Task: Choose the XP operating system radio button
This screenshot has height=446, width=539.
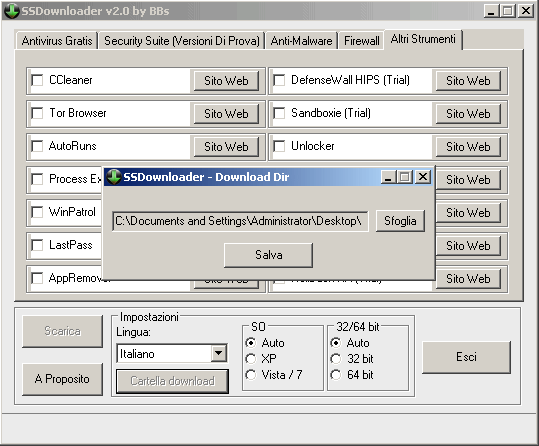Action: pyautogui.click(x=251, y=359)
